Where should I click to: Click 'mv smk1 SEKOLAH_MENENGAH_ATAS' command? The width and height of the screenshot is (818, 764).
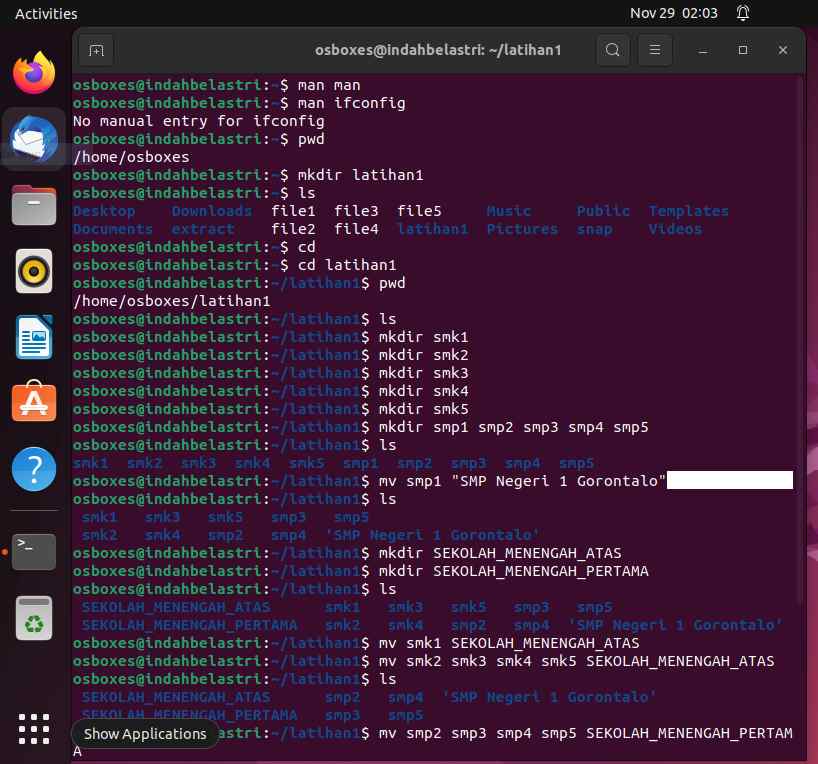509,643
